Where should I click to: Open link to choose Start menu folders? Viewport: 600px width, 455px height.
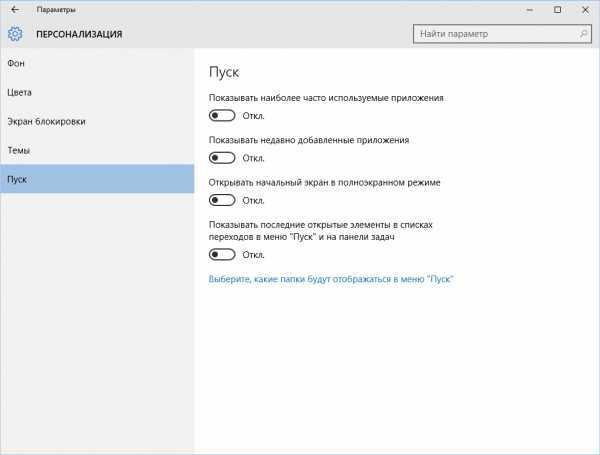point(331,279)
